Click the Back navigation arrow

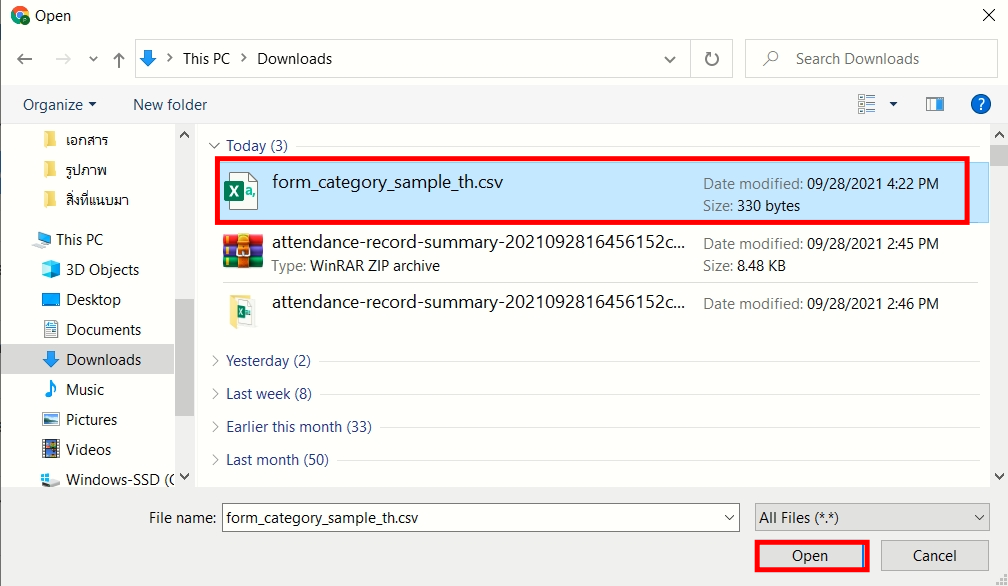(25, 59)
